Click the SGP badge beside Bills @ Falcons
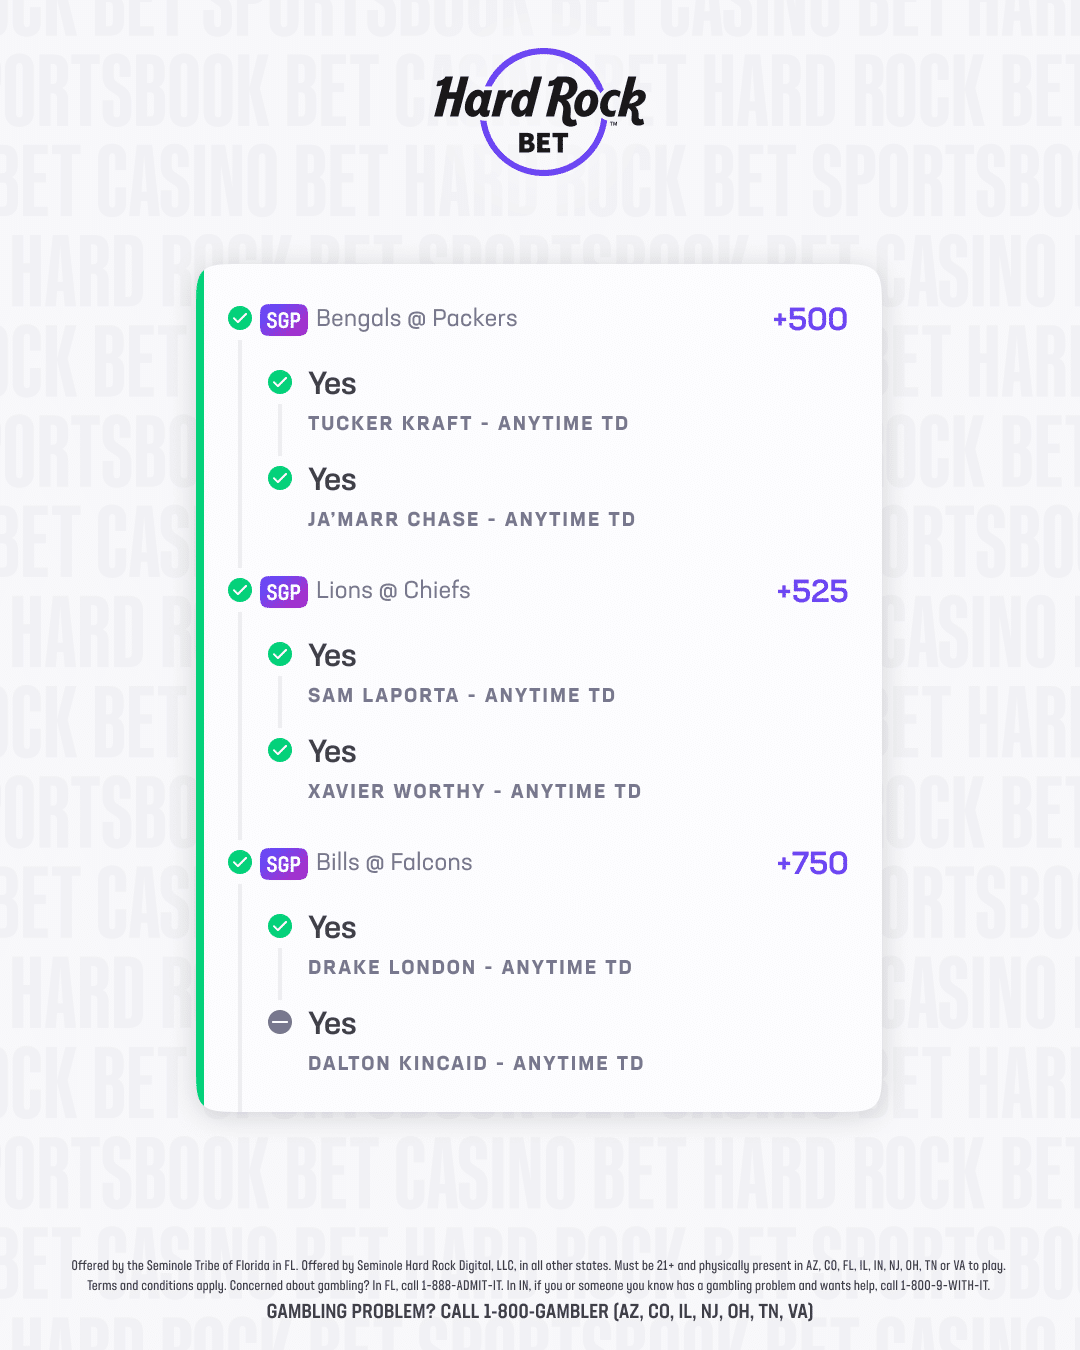 (283, 864)
